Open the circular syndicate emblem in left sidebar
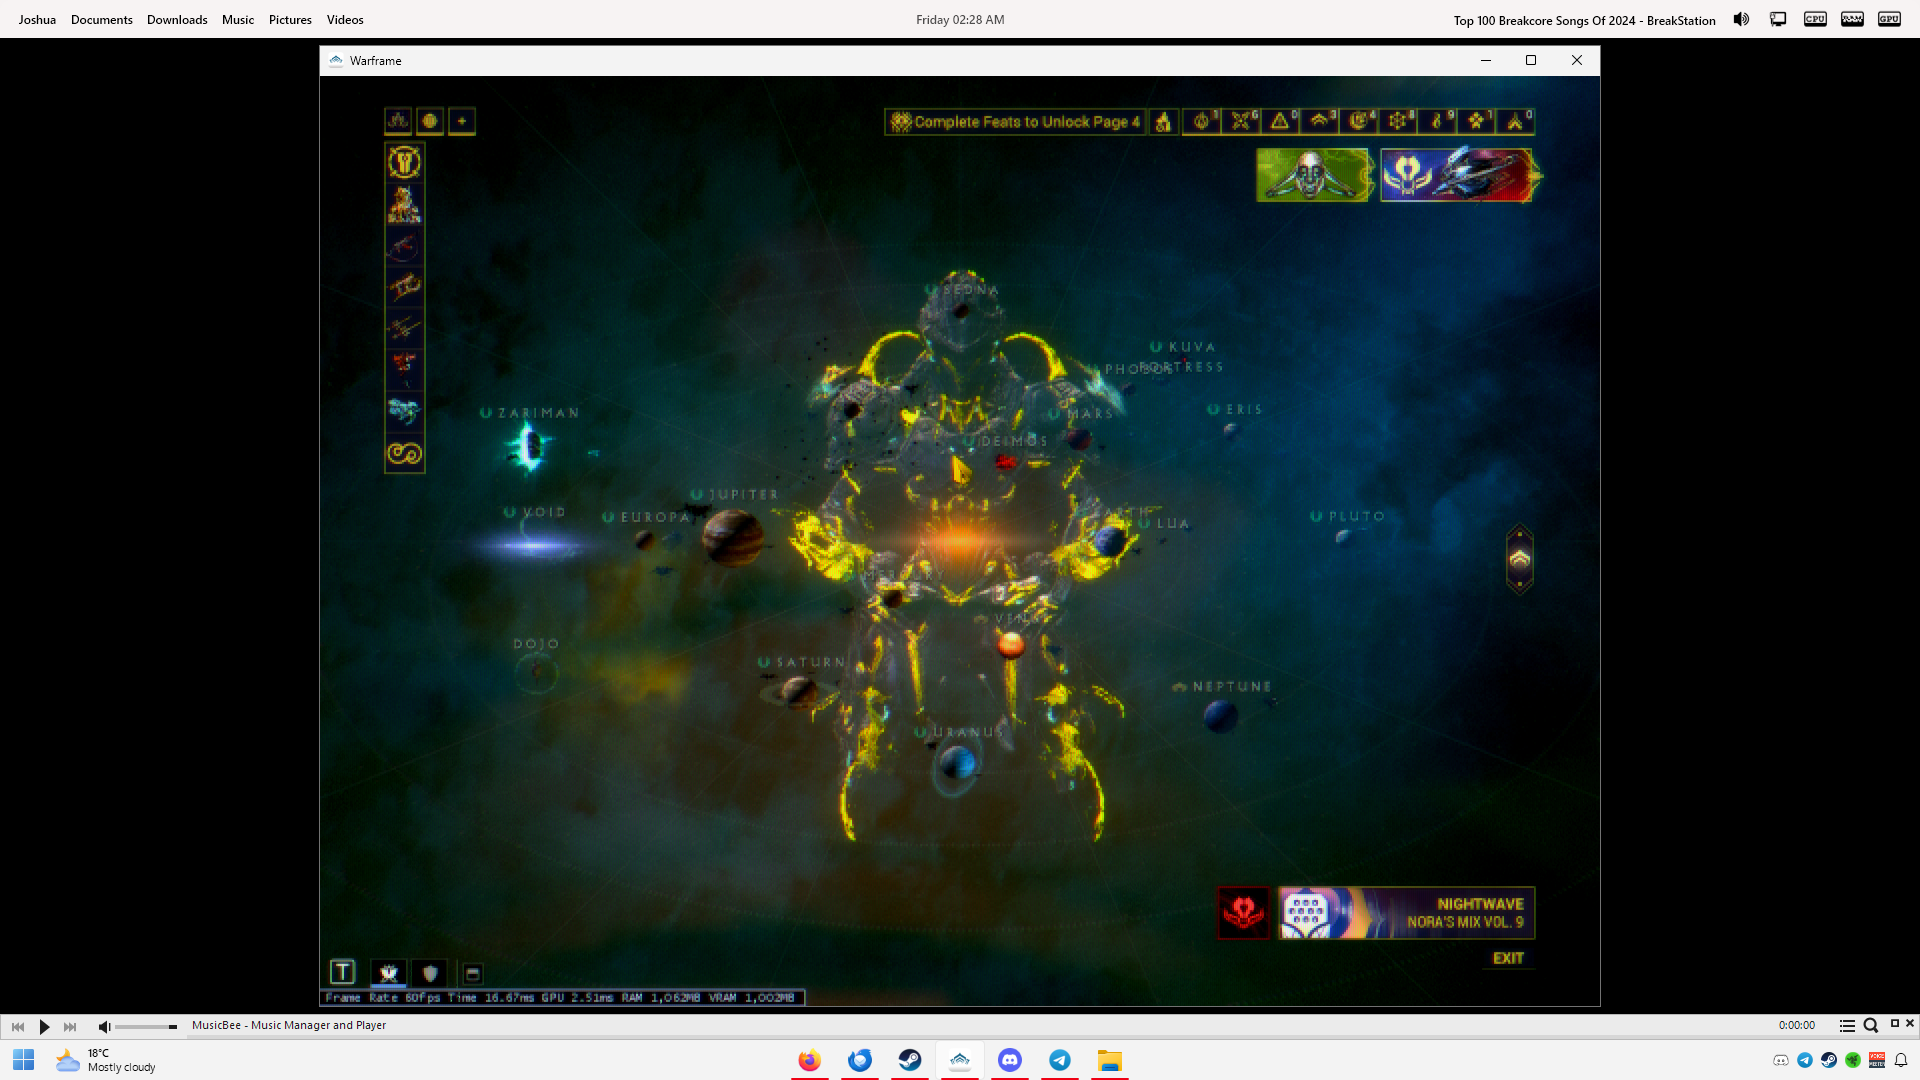The image size is (1920, 1080). 404,162
